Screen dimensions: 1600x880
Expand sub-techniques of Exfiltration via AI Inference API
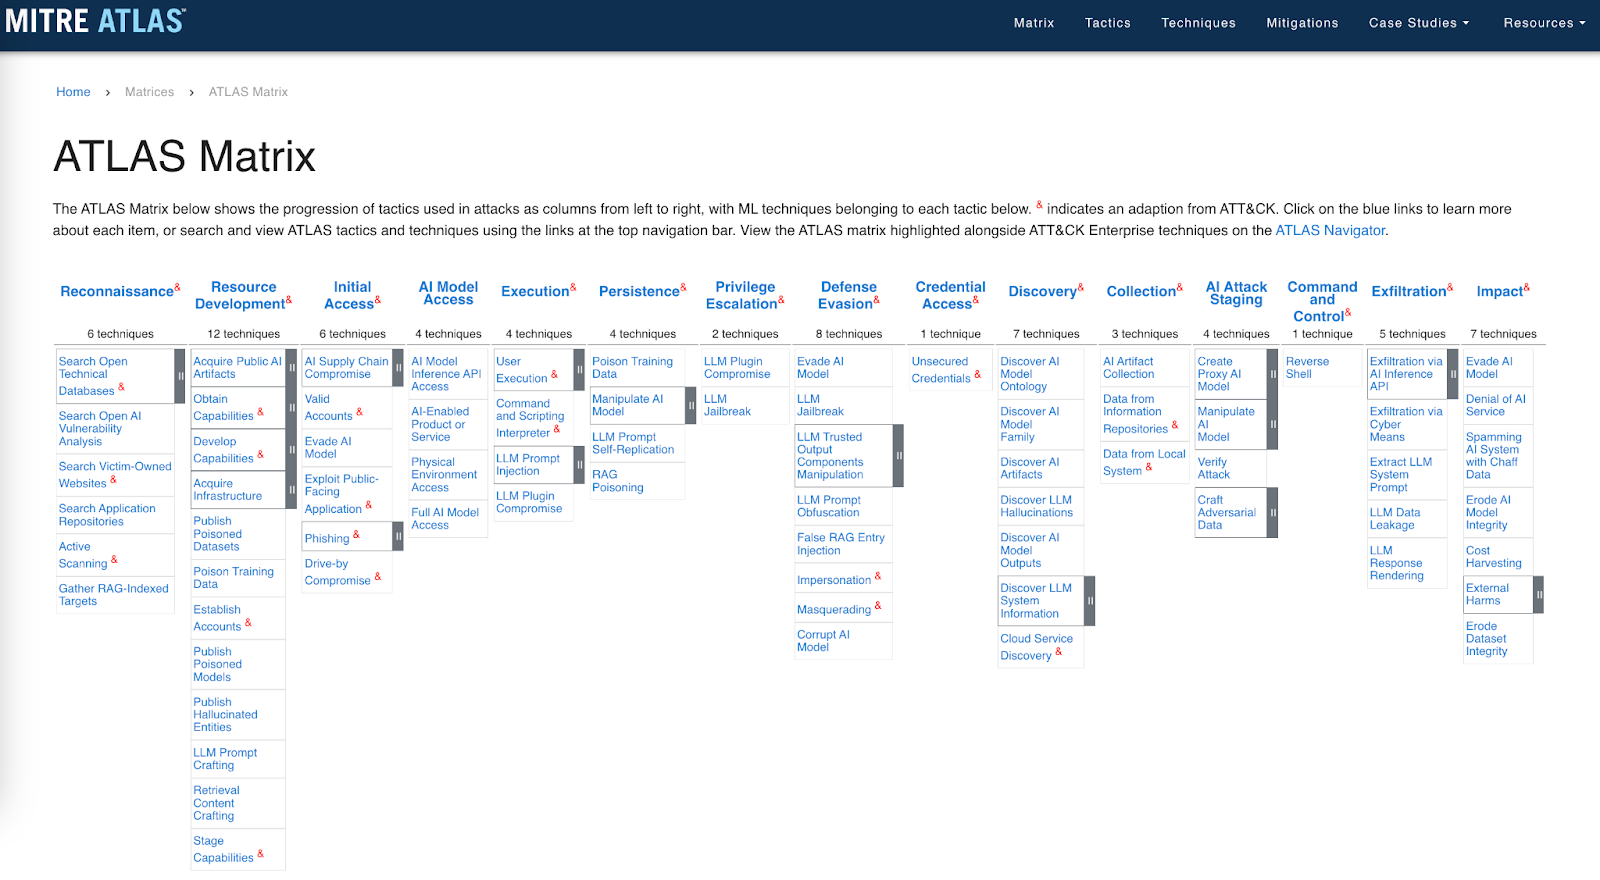[1453, 374]
